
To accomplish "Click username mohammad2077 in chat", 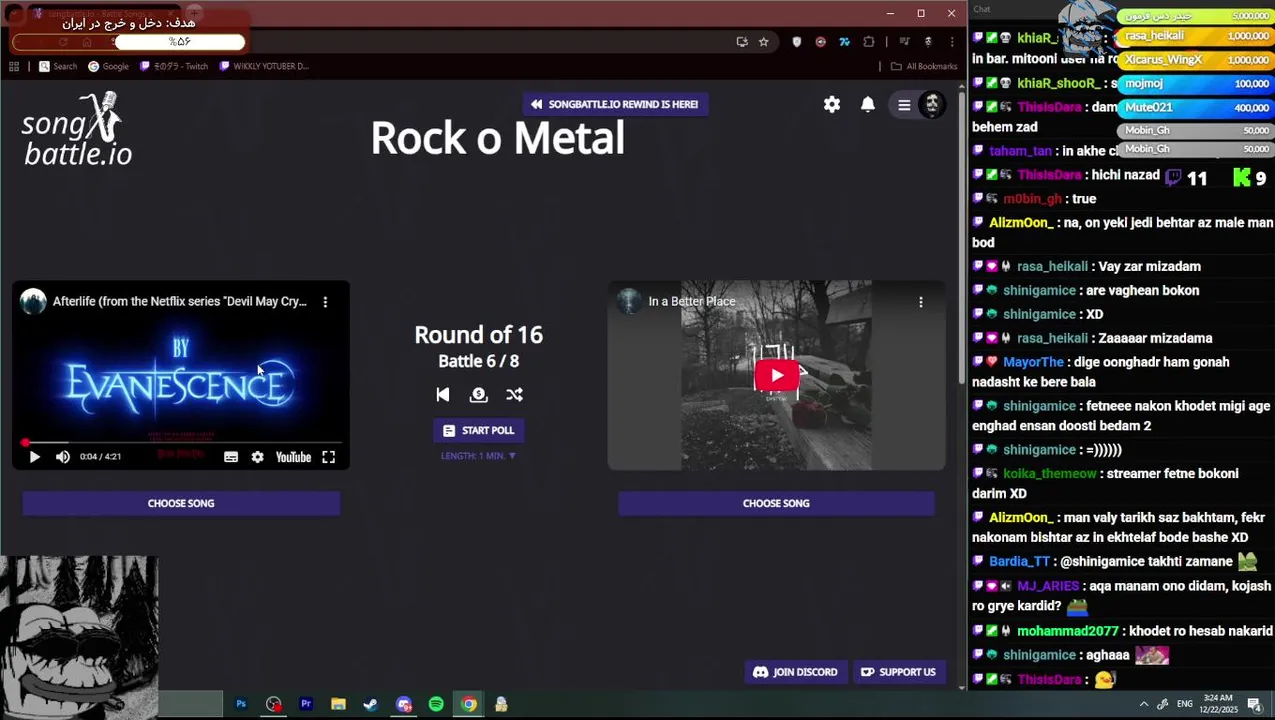I will [x=1067, y=631].
